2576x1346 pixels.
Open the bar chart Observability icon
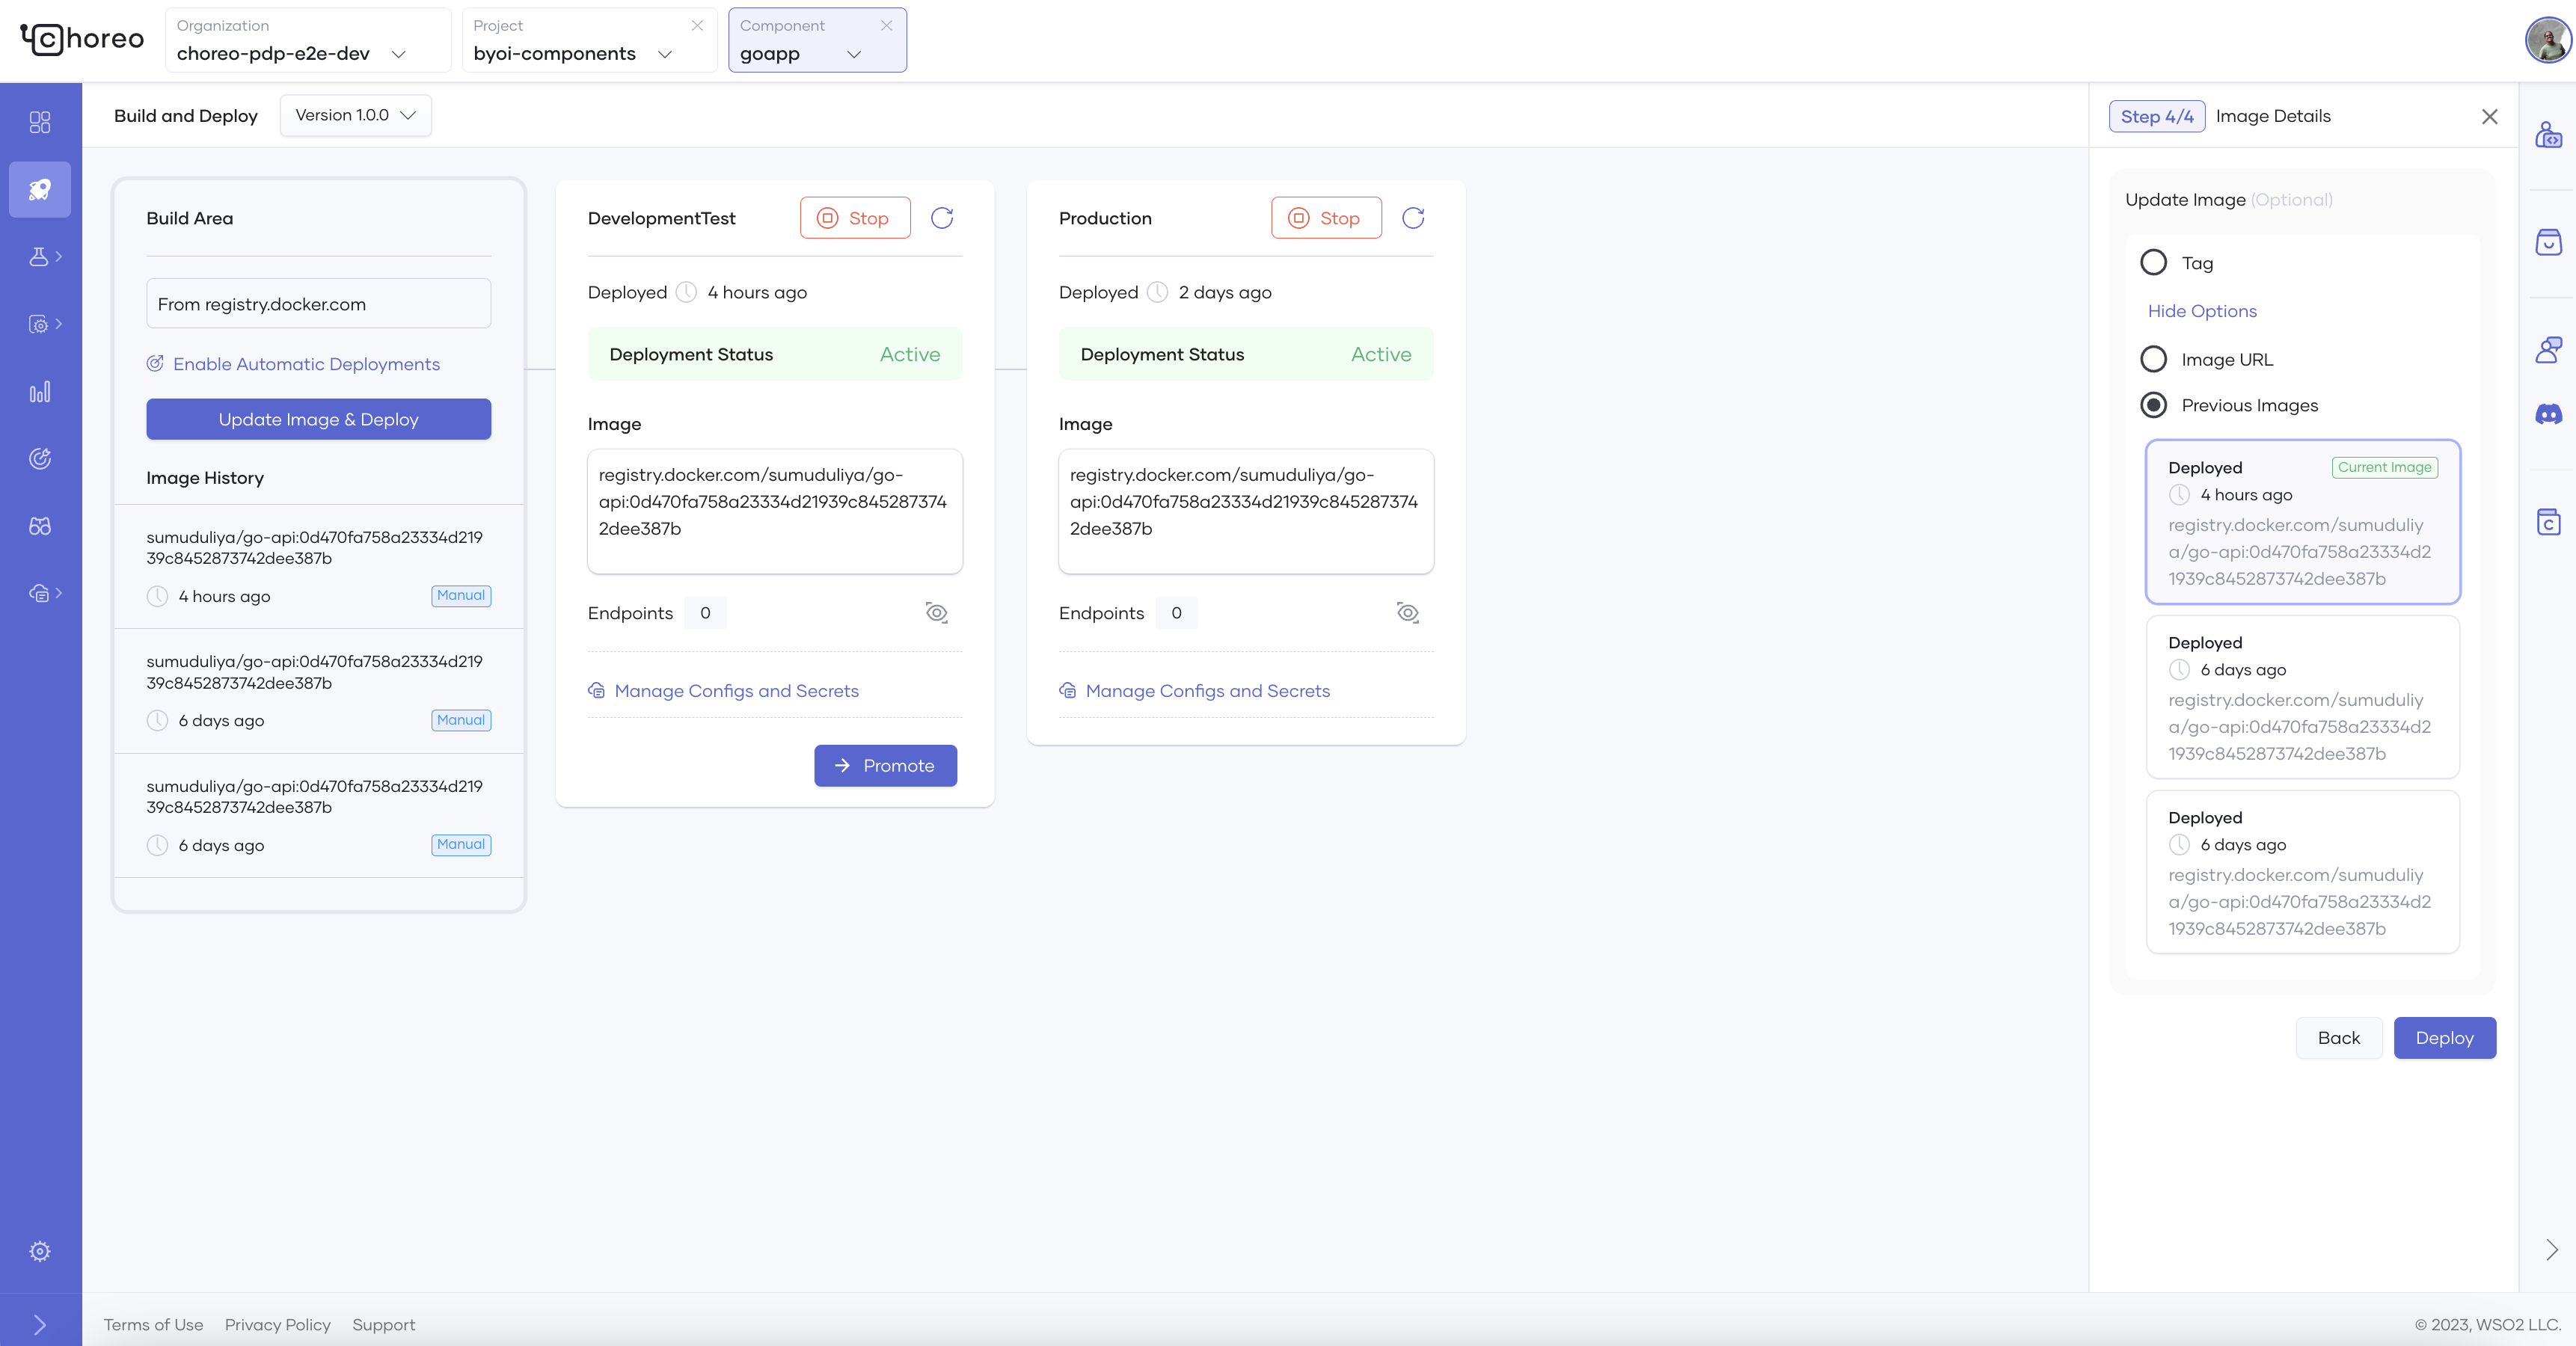point(40,392)
